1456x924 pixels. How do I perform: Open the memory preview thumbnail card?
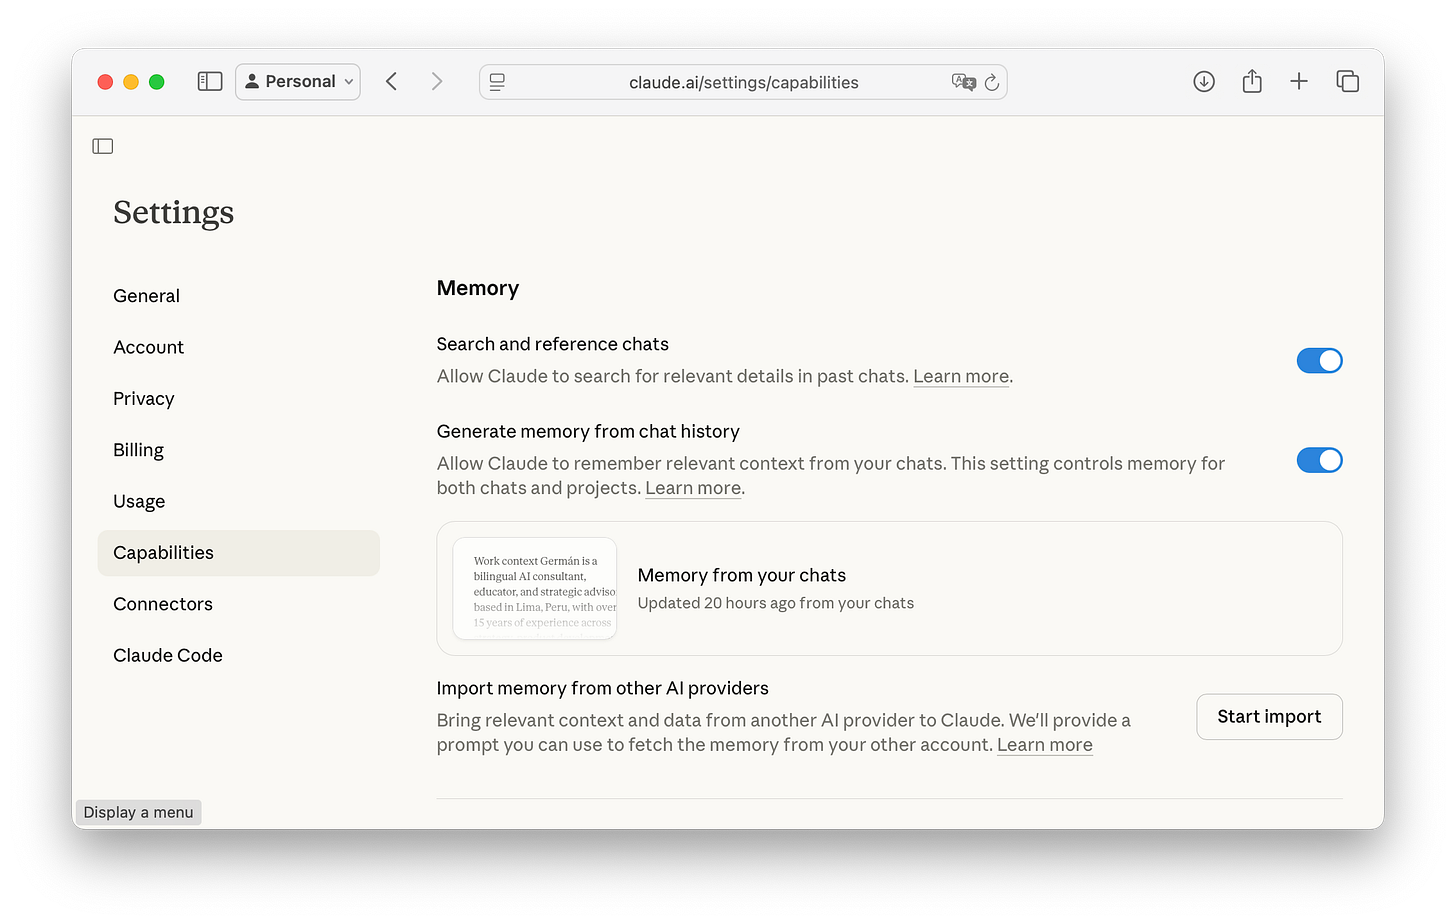[x=535, y=589]
